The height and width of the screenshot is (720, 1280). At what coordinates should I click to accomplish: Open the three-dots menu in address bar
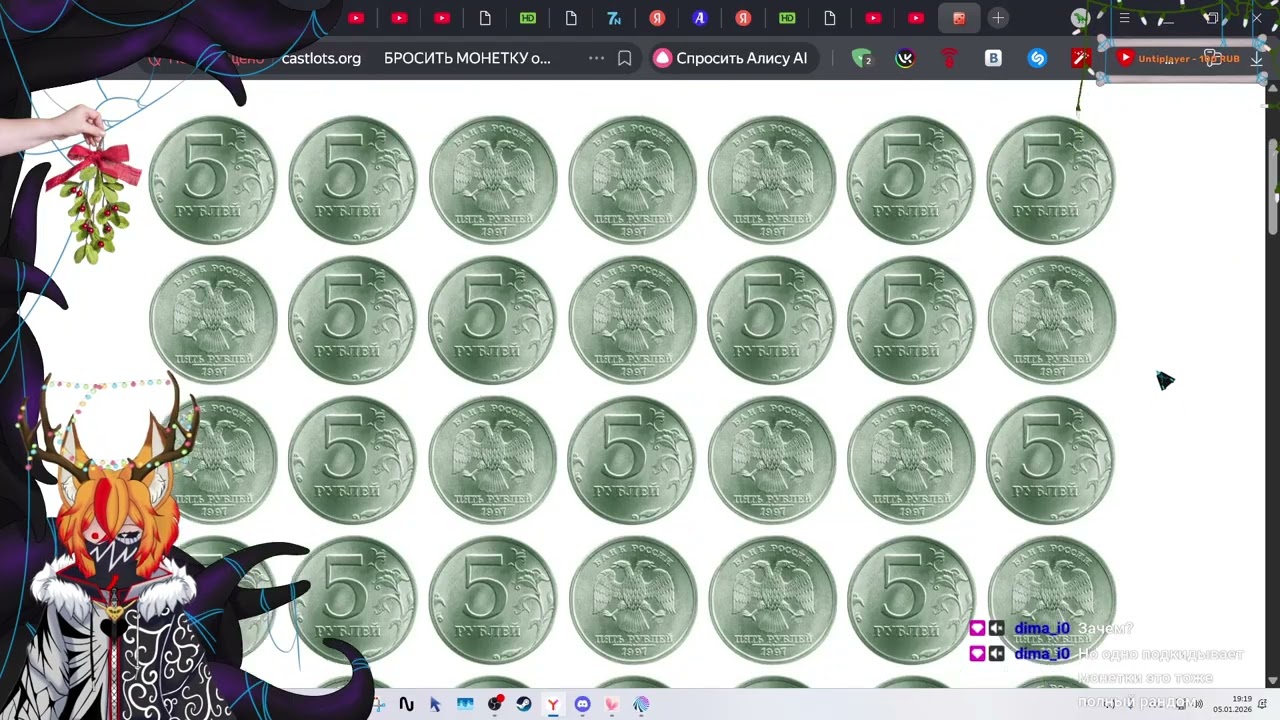point(596,58)
